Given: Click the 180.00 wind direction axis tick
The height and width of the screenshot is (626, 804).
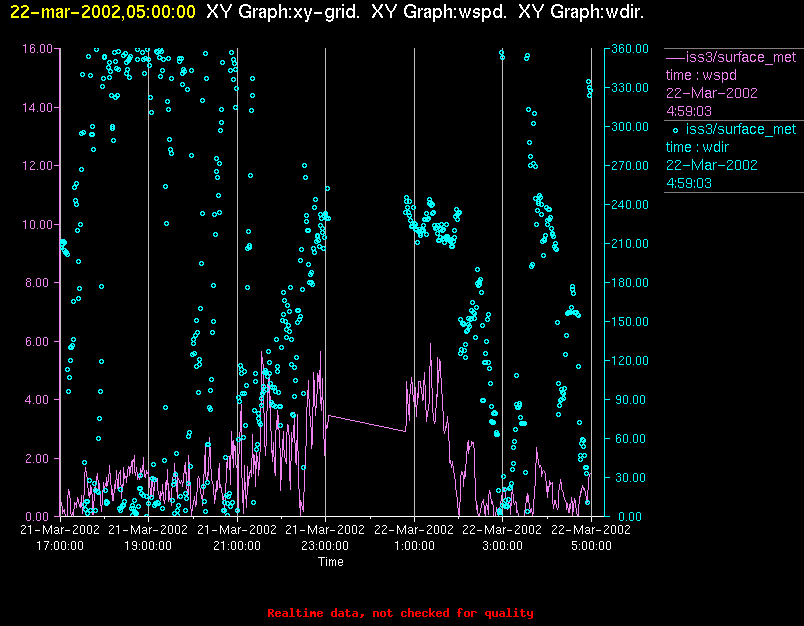Looking at the screenshot, I should pos(630,282).
